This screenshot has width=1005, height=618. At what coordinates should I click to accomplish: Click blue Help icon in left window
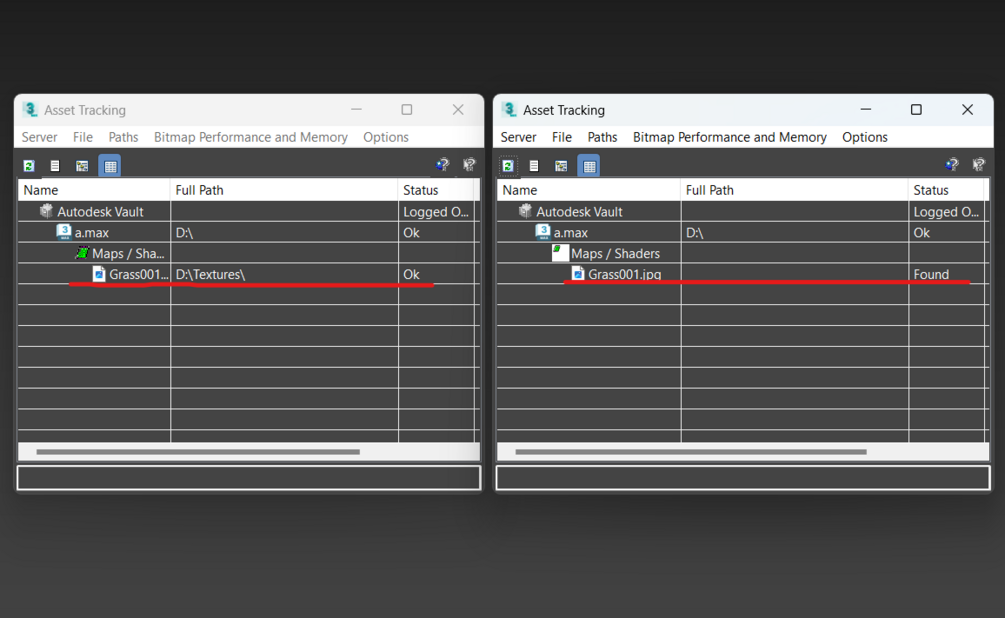tap(443, 165)
